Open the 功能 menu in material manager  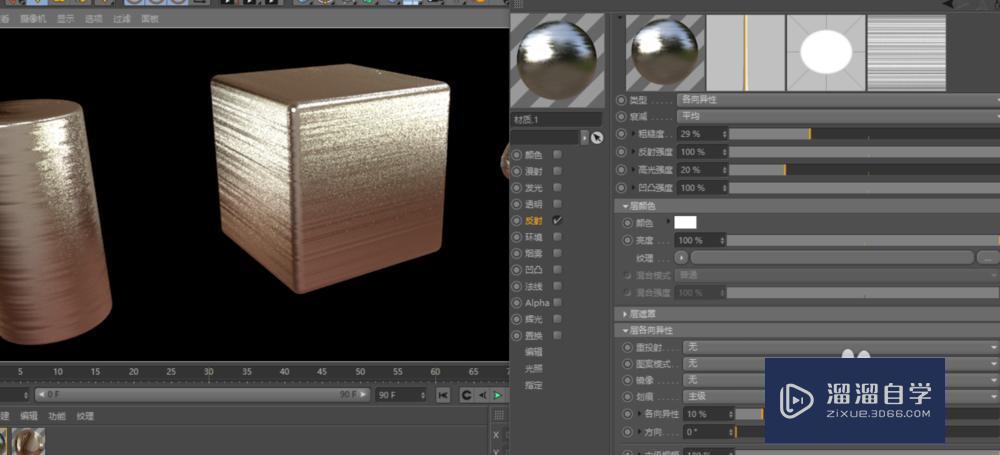point(57,416)
